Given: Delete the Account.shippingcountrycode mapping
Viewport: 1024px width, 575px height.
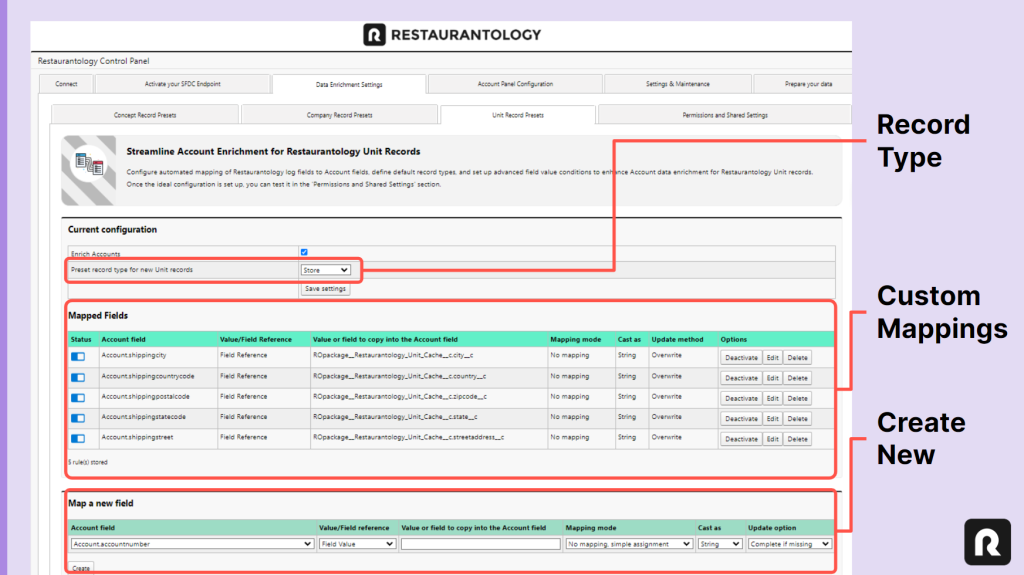Looking at the screenshot, I should pos(797,378).
